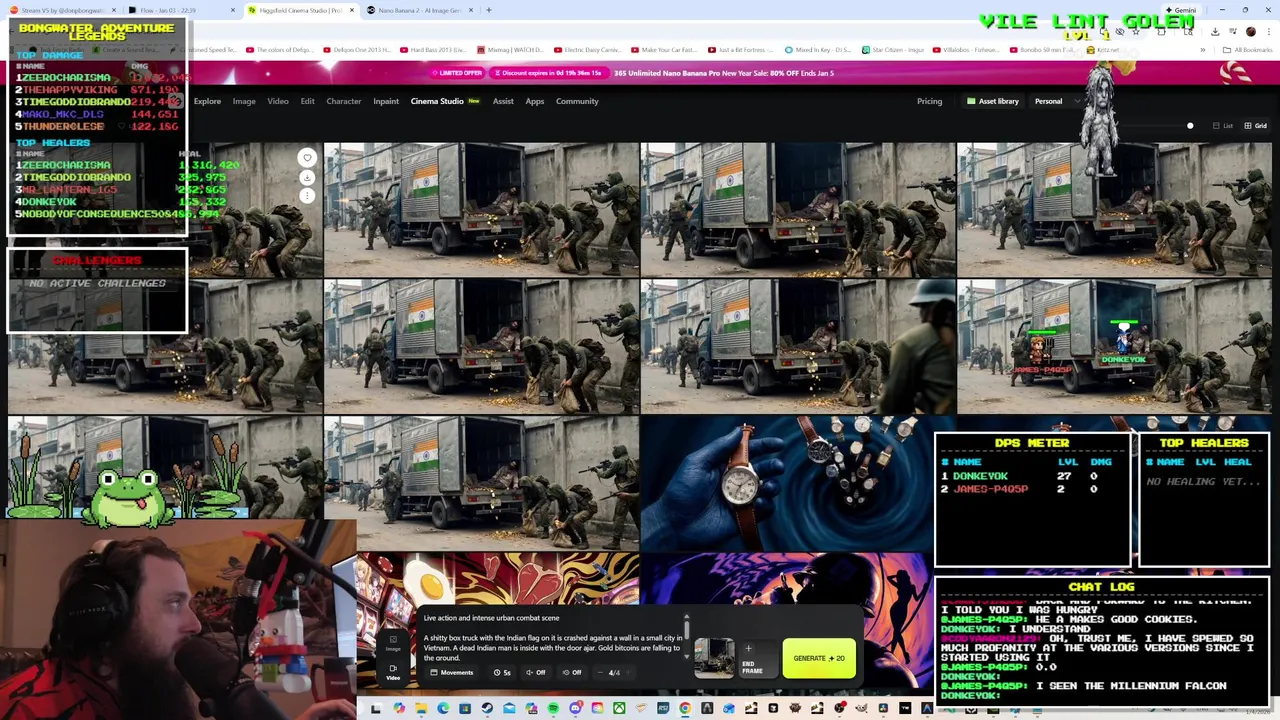Image resolution: width=1280 pixels, height=720 pixels.
Task: Open the Pricing link
Action: (x=929, y=101)
